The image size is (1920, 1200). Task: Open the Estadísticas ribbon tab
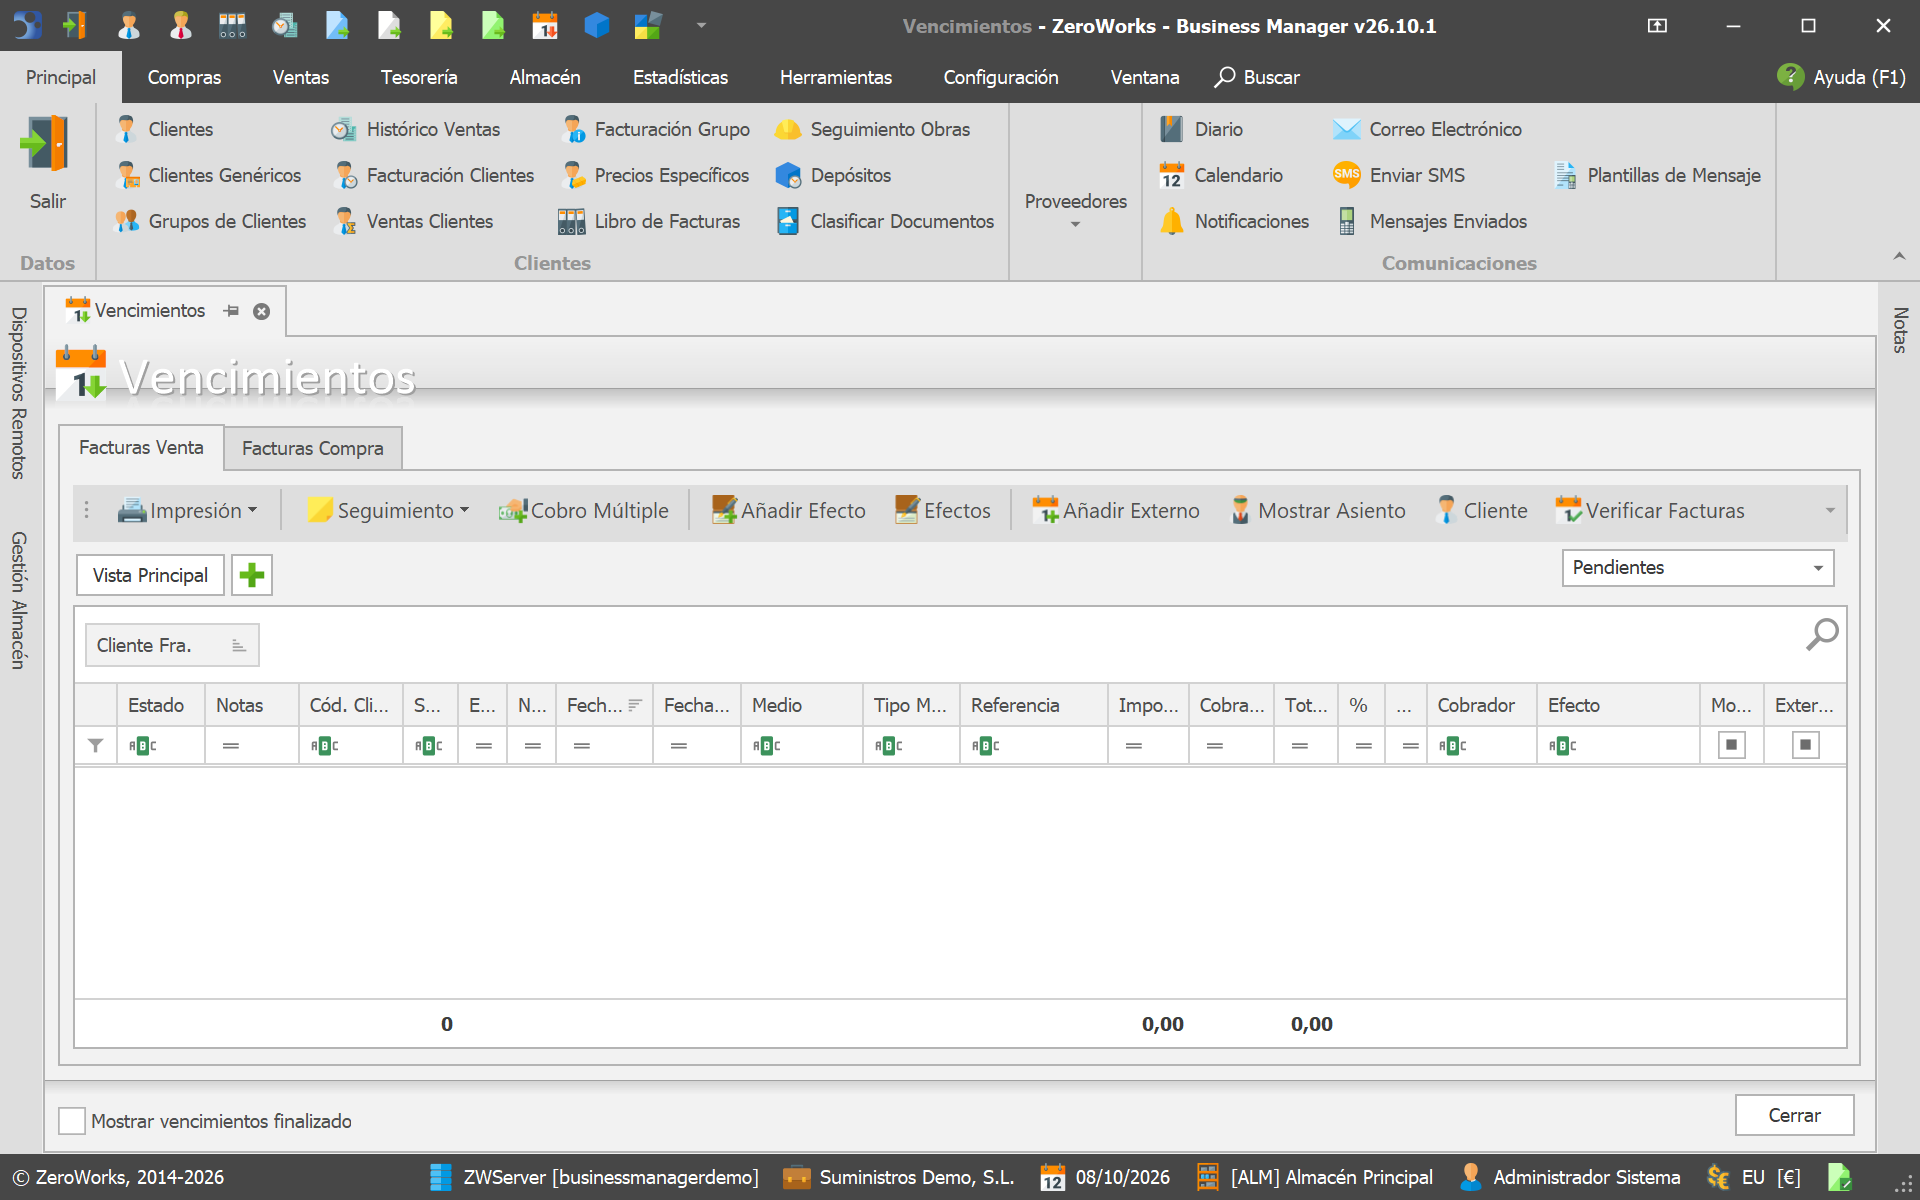click(x=680, y=77)
